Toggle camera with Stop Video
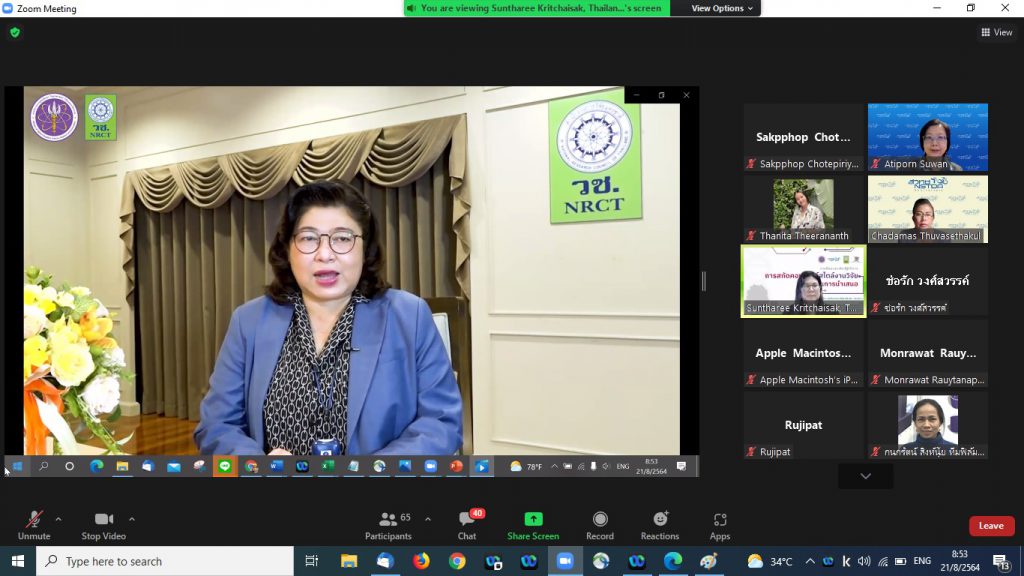Image resolution: width=1024 pixels, height=576 pixels. [104, 526]
